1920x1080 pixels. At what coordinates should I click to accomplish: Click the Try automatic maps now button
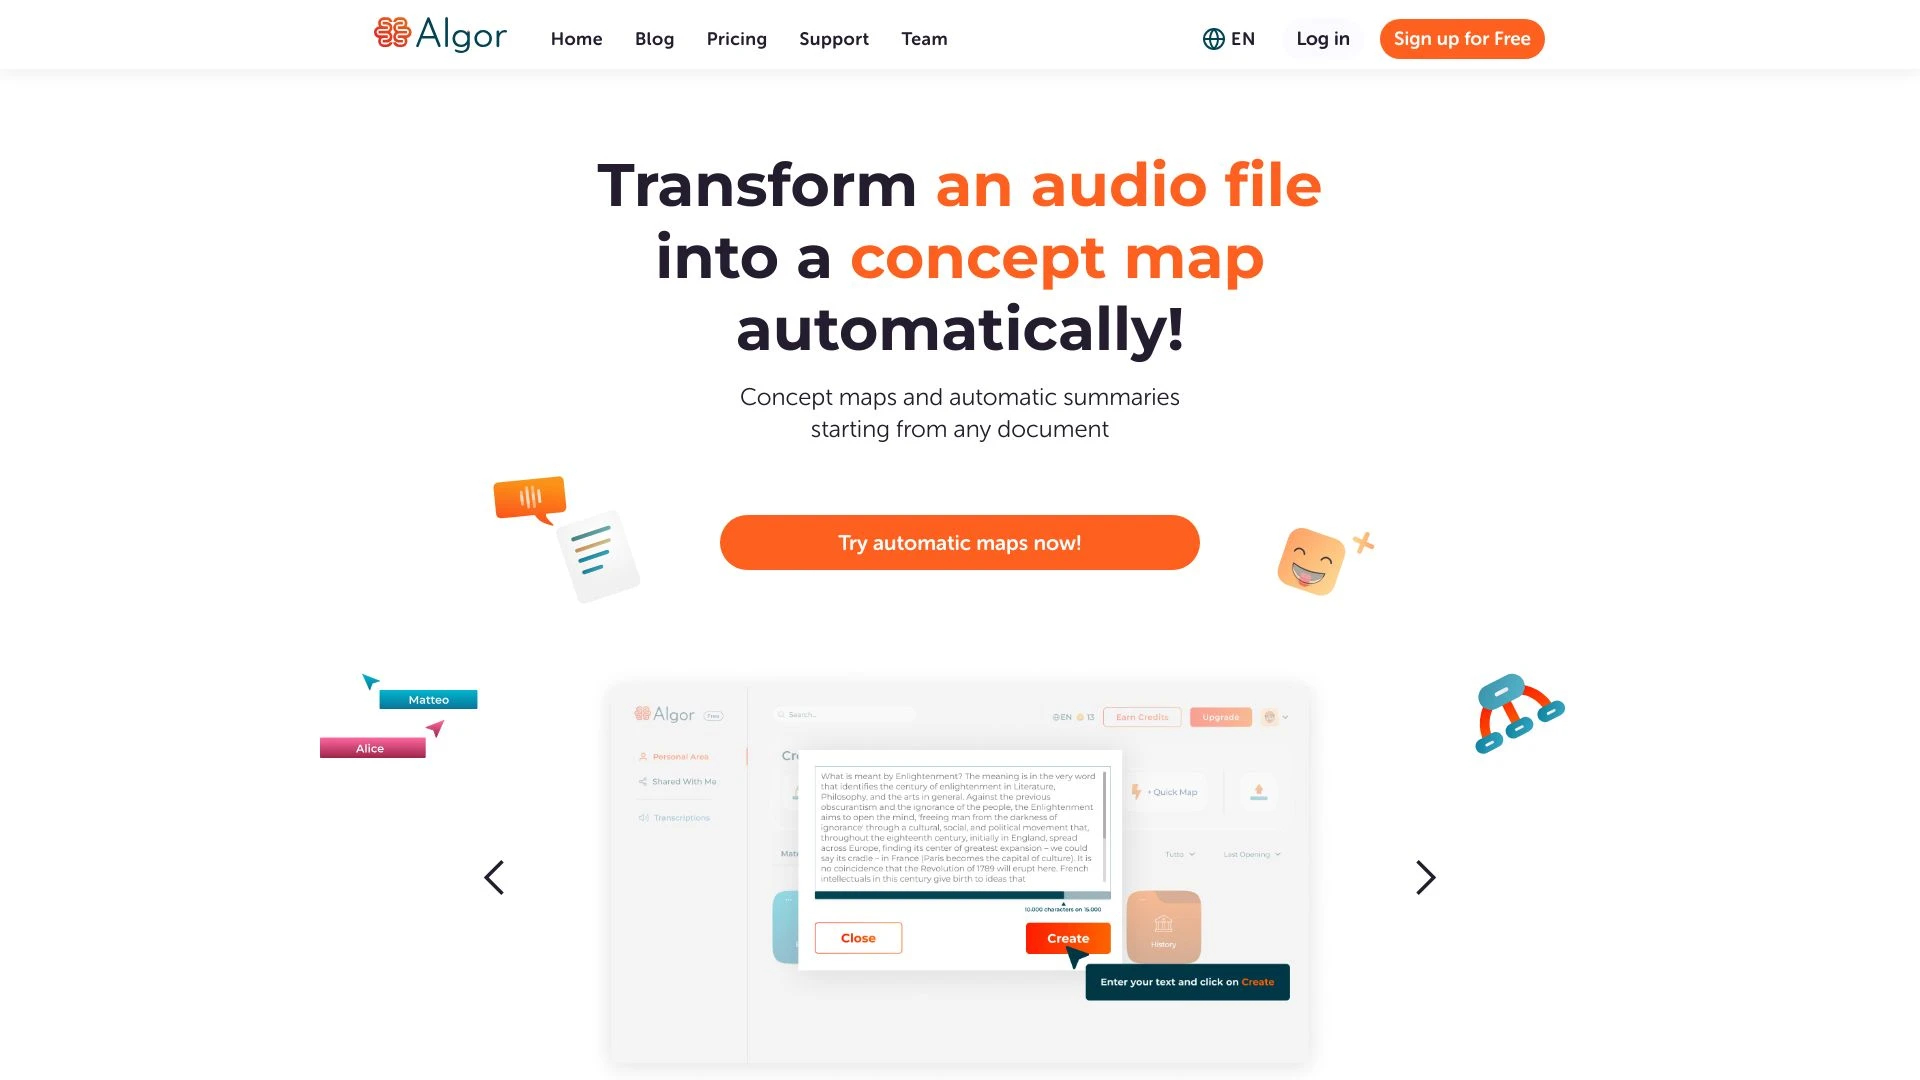pyautogui.click(x=959, y=542)
